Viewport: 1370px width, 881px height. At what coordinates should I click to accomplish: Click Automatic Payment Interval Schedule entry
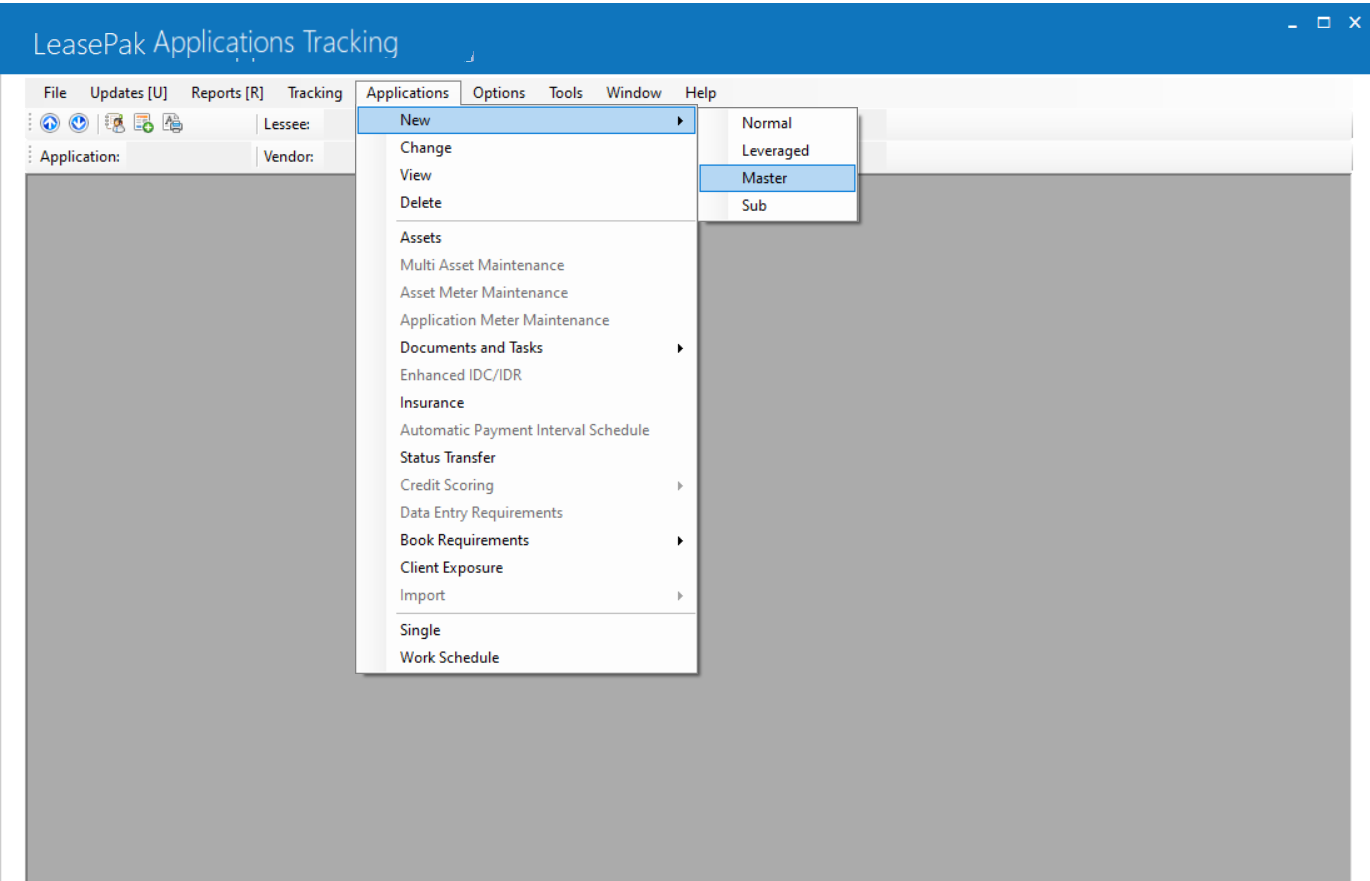pos(527,431)
